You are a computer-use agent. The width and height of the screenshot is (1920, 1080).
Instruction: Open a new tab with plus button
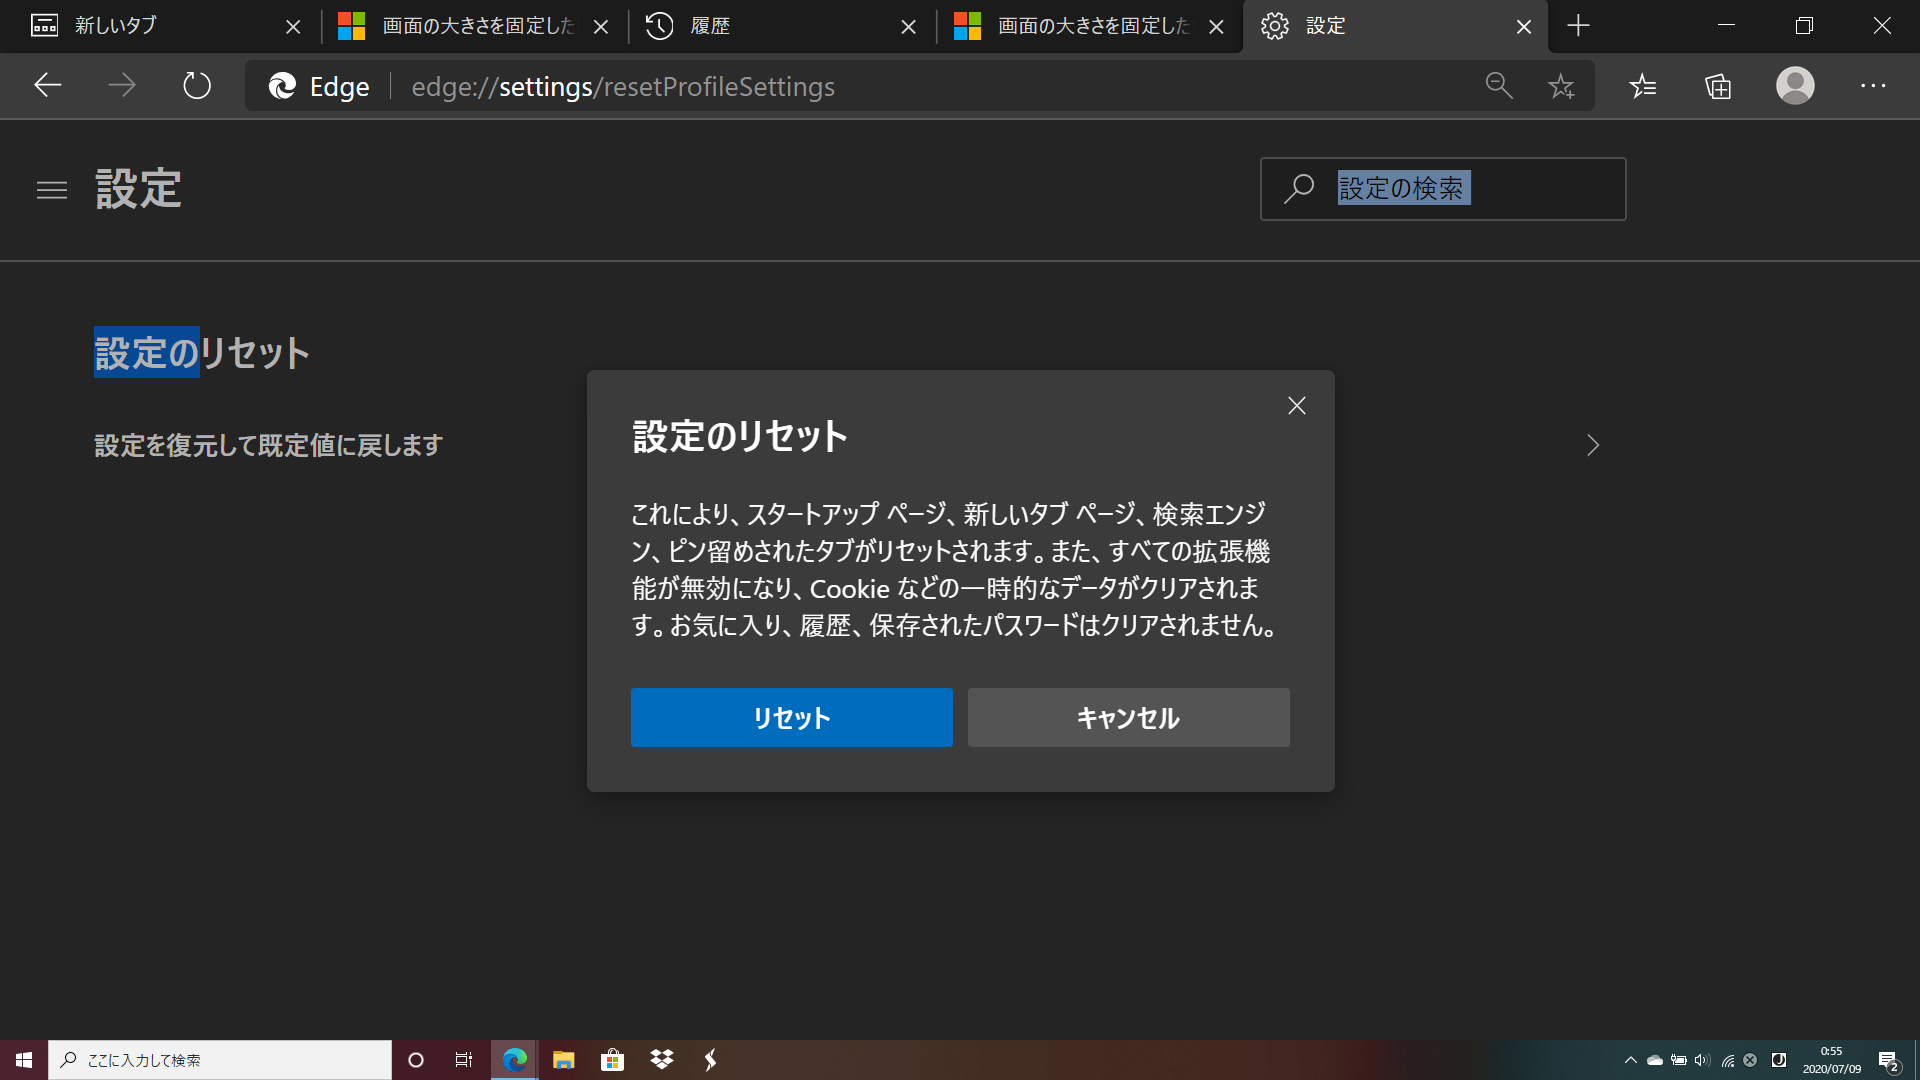tap(1578, 26)
